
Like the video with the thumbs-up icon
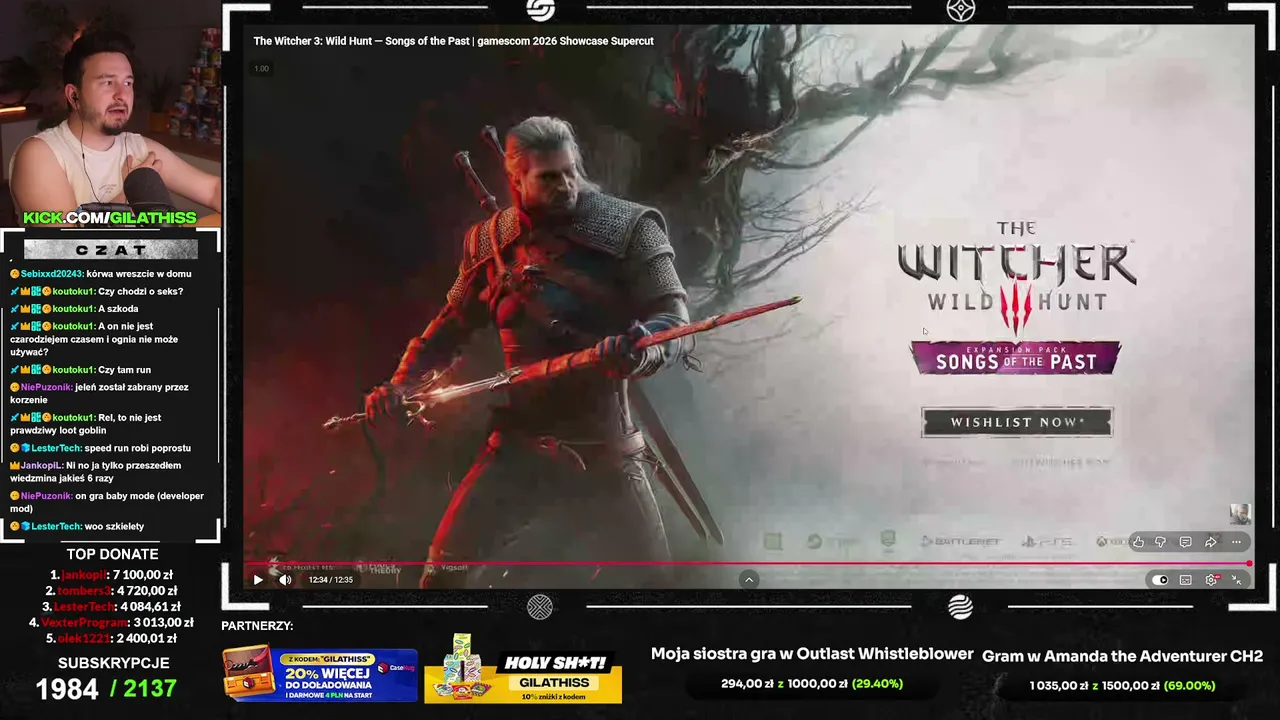1138,542
